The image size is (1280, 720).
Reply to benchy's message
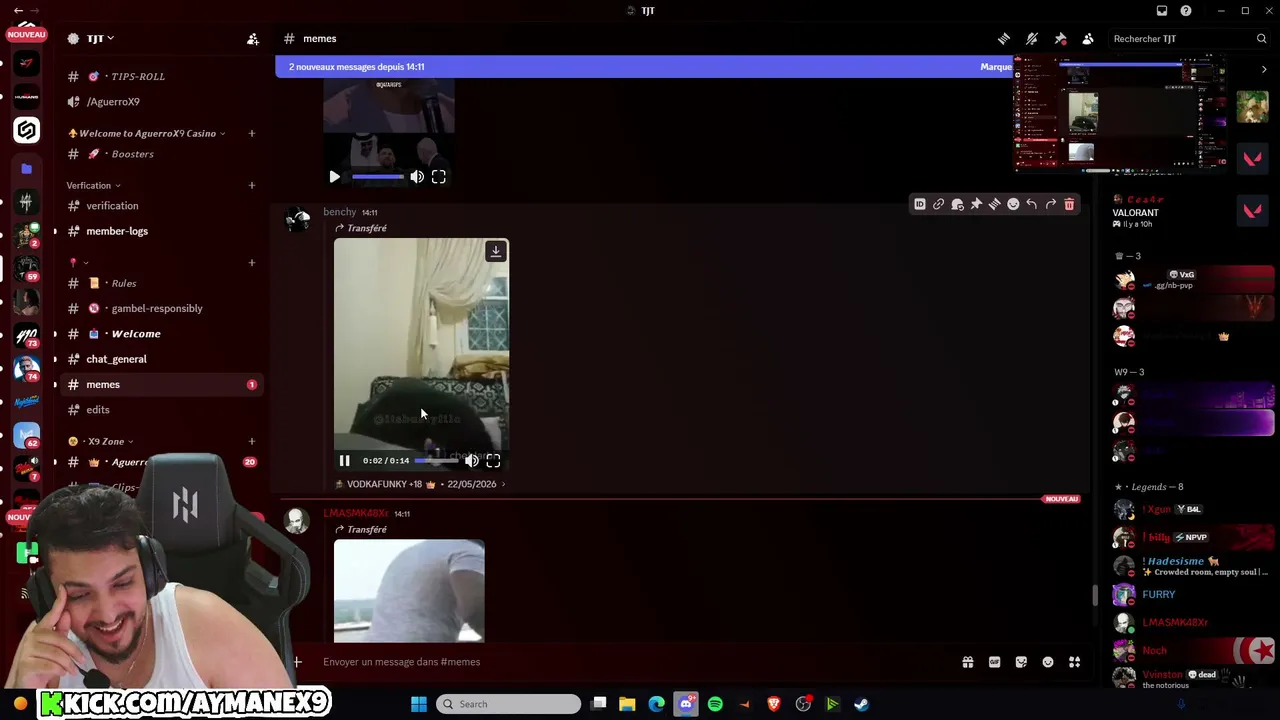(x=1032, y=205)
